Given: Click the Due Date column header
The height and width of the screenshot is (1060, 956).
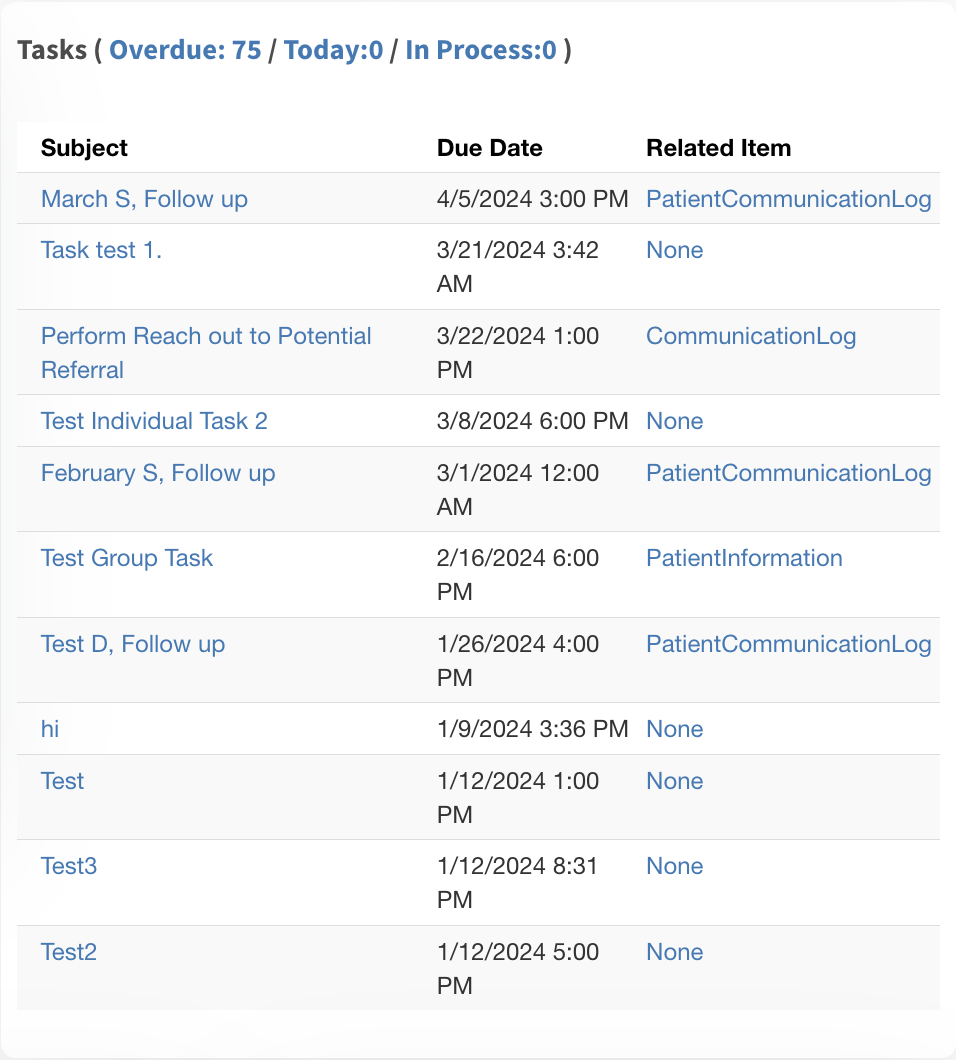Looking at the screenshot, I should click(489, 148).
